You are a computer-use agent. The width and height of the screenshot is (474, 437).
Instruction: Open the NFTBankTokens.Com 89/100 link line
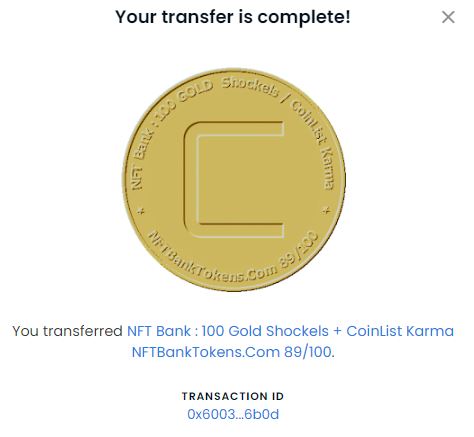point(232,352)
